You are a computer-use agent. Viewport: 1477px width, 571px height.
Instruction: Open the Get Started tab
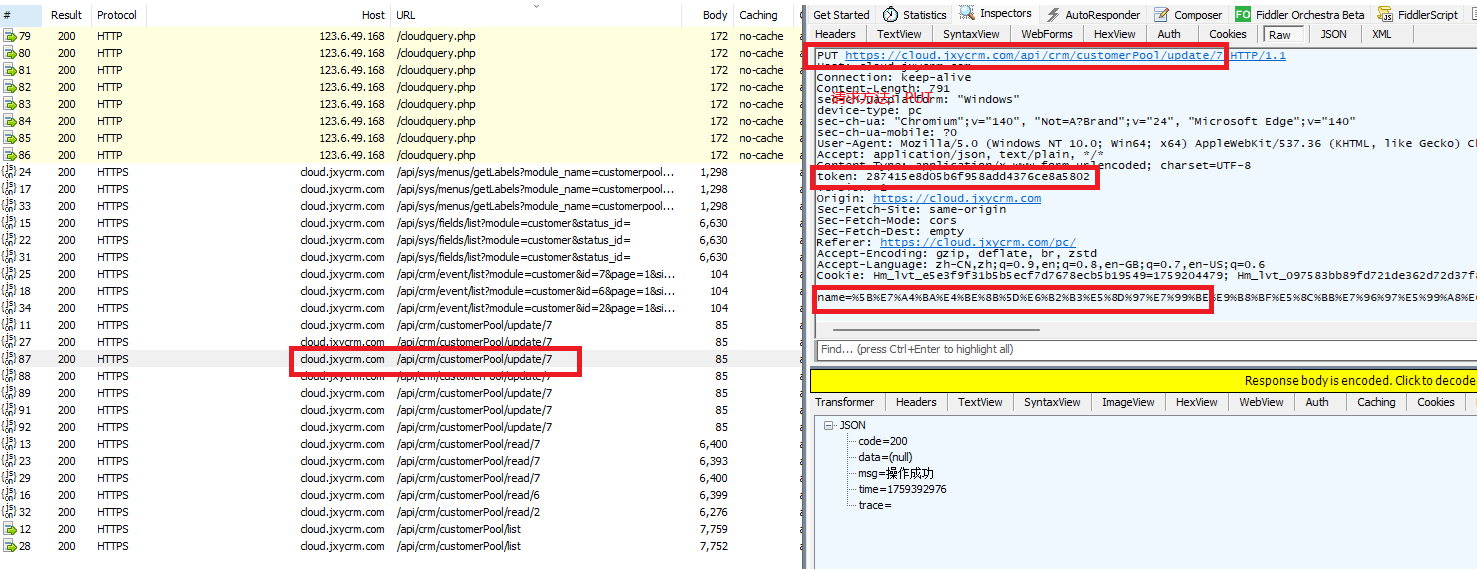pyautogui.click(x=841, y=15)
